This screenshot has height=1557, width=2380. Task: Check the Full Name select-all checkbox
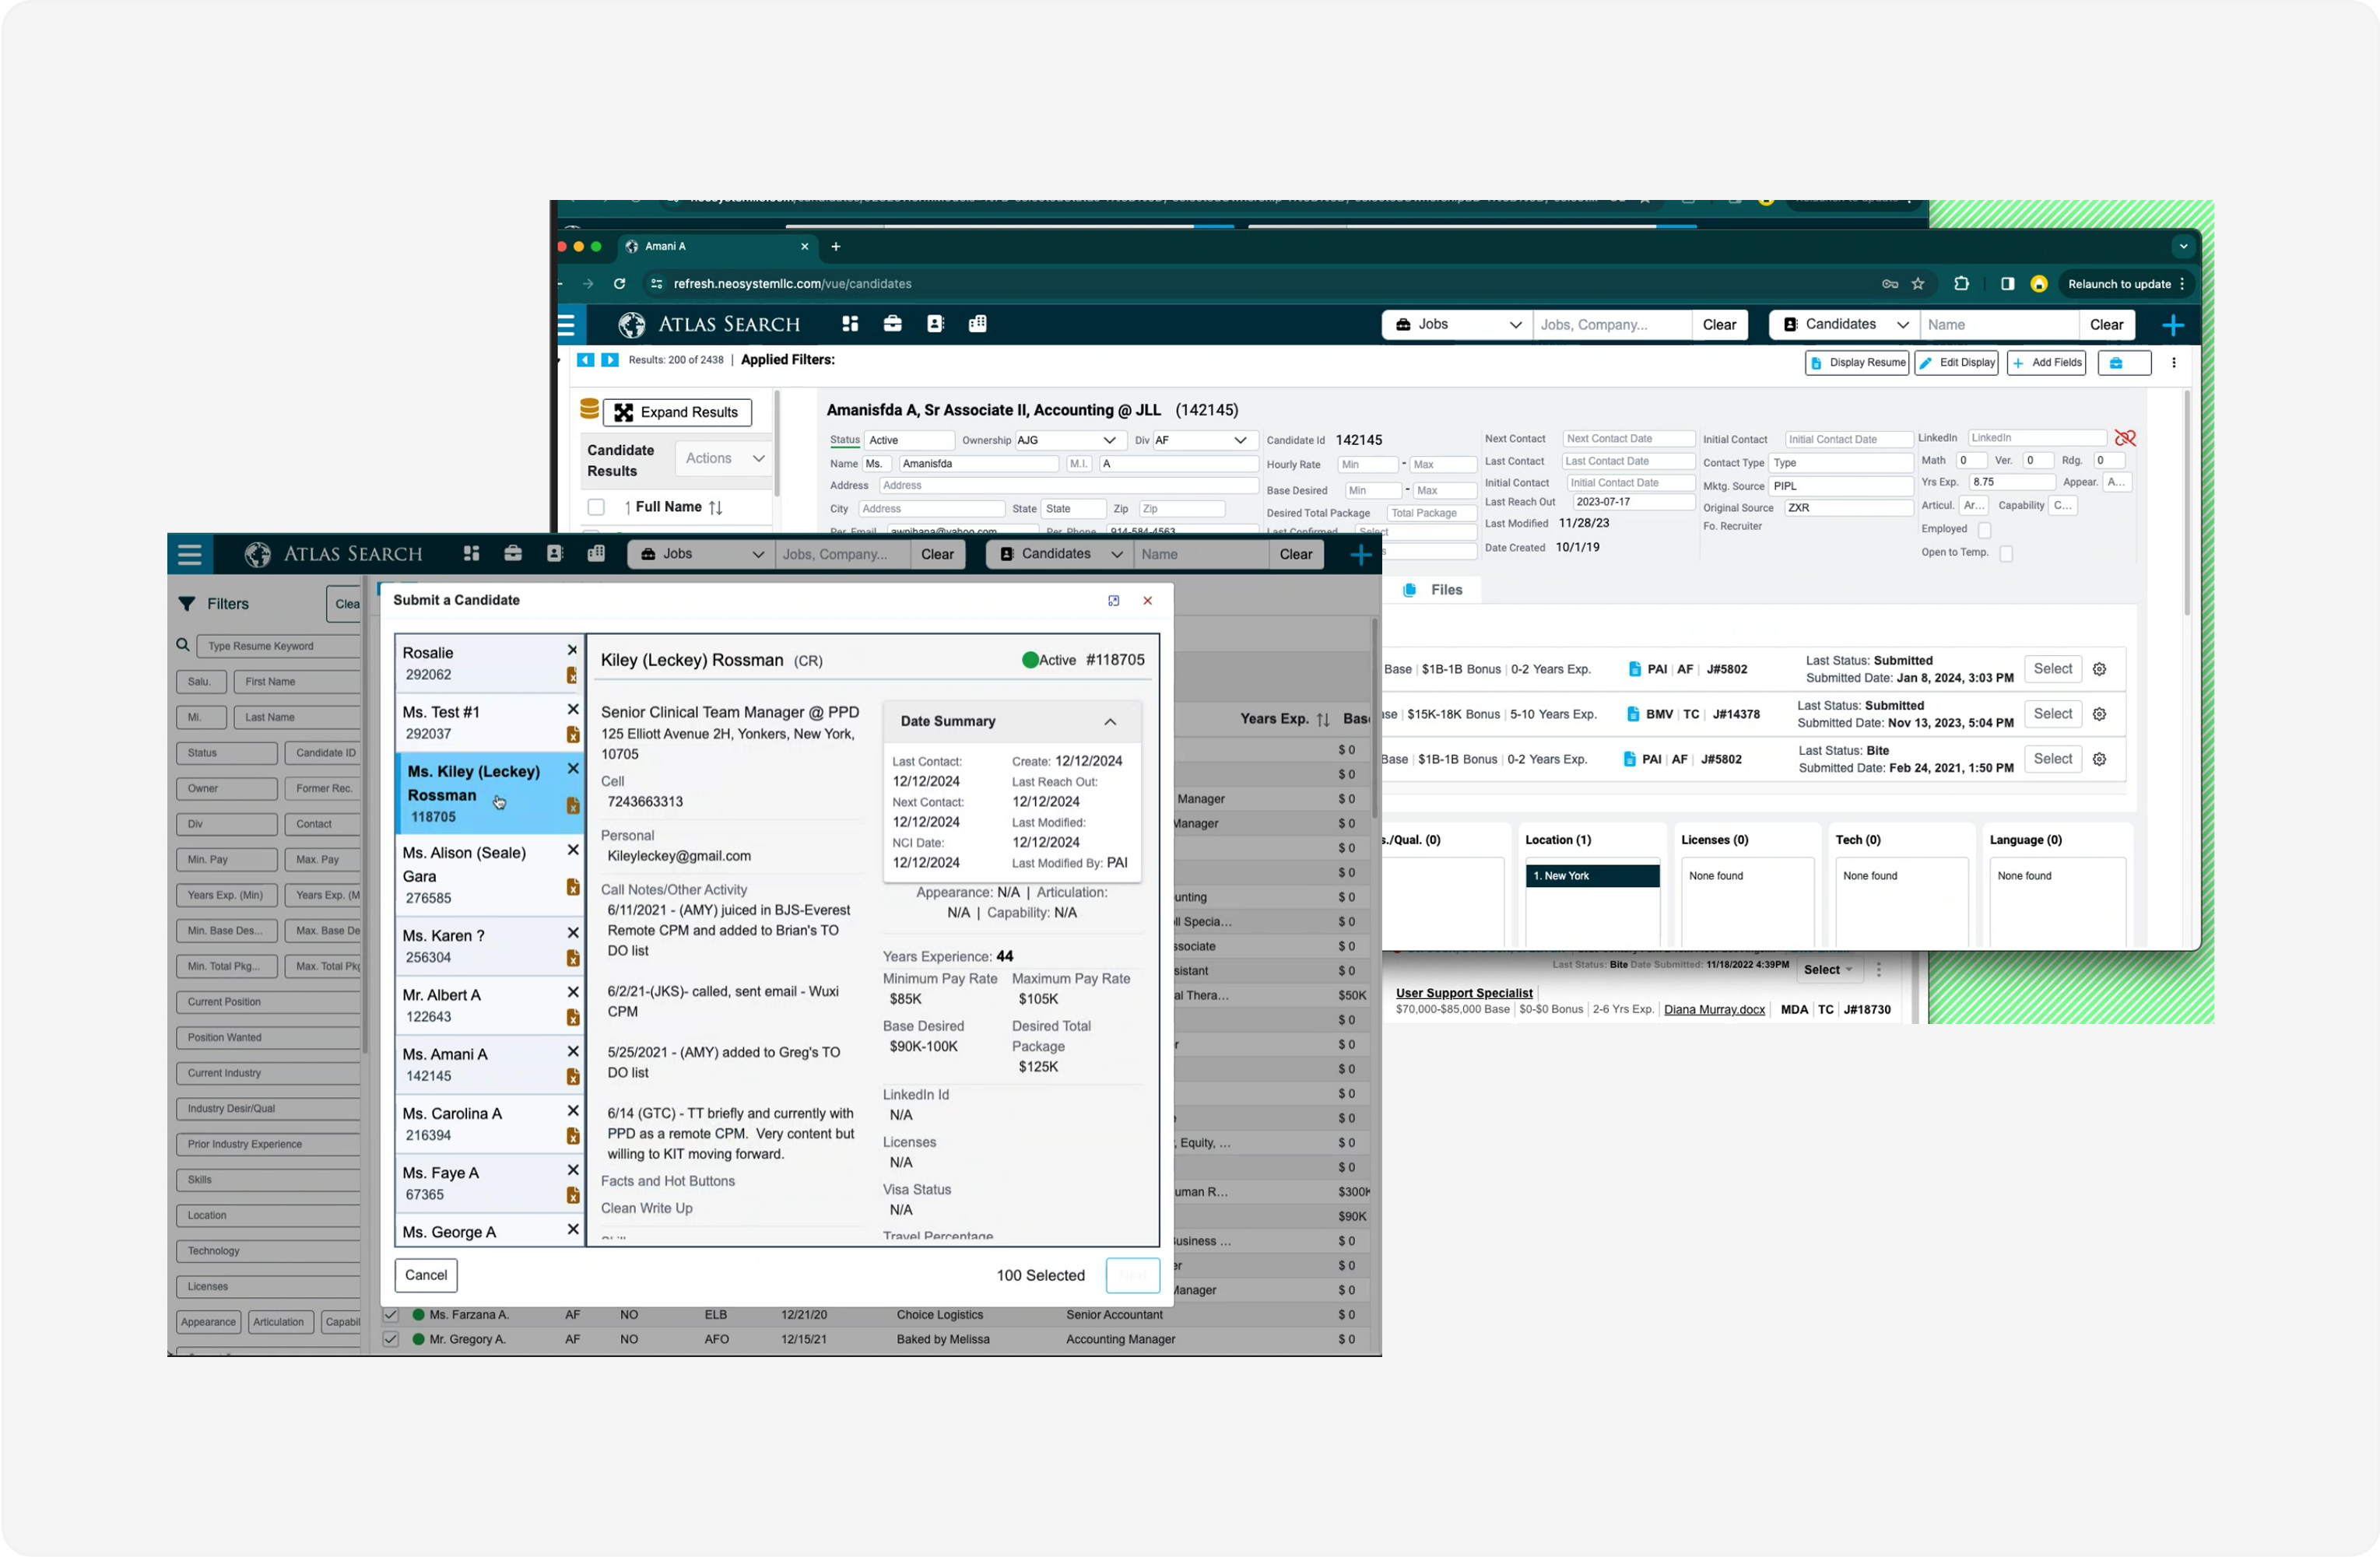[596, 507]
